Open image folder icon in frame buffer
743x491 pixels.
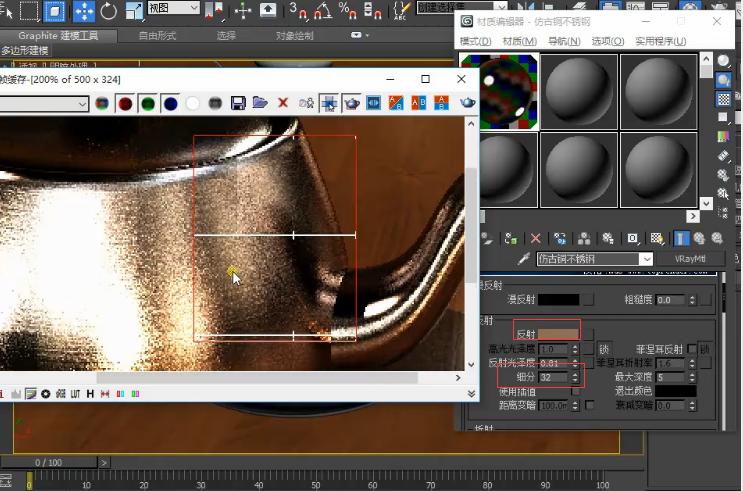pyautogui.click(x=260, y=103)
